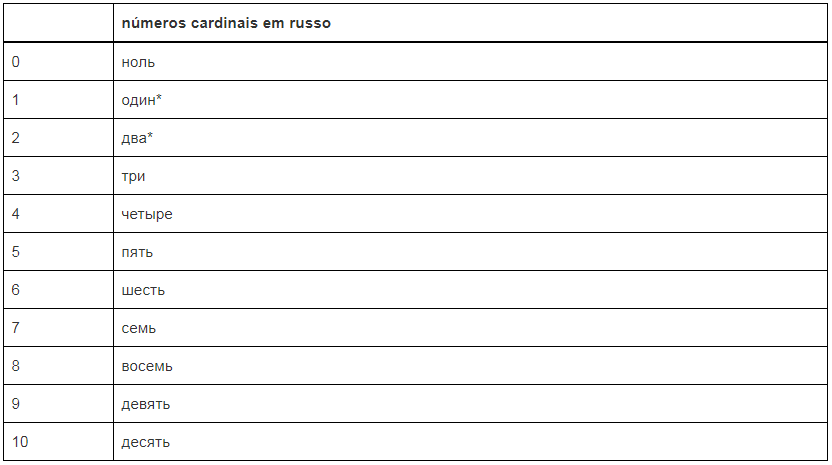Click the Russian word четыре
This screenshot has height=465, width=832.
(x=148, y=214)
